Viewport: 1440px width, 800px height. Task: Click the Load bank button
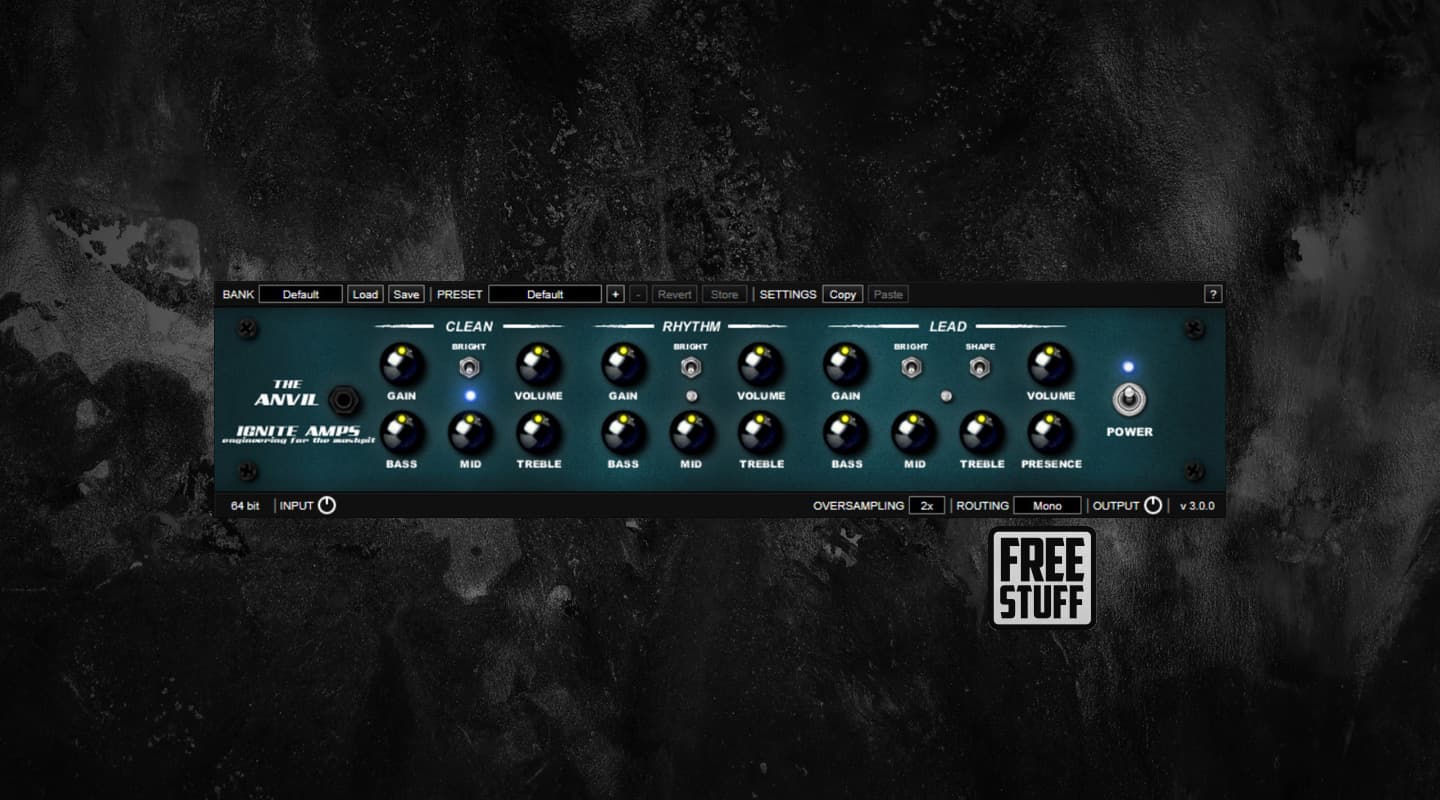click(365, 294)
